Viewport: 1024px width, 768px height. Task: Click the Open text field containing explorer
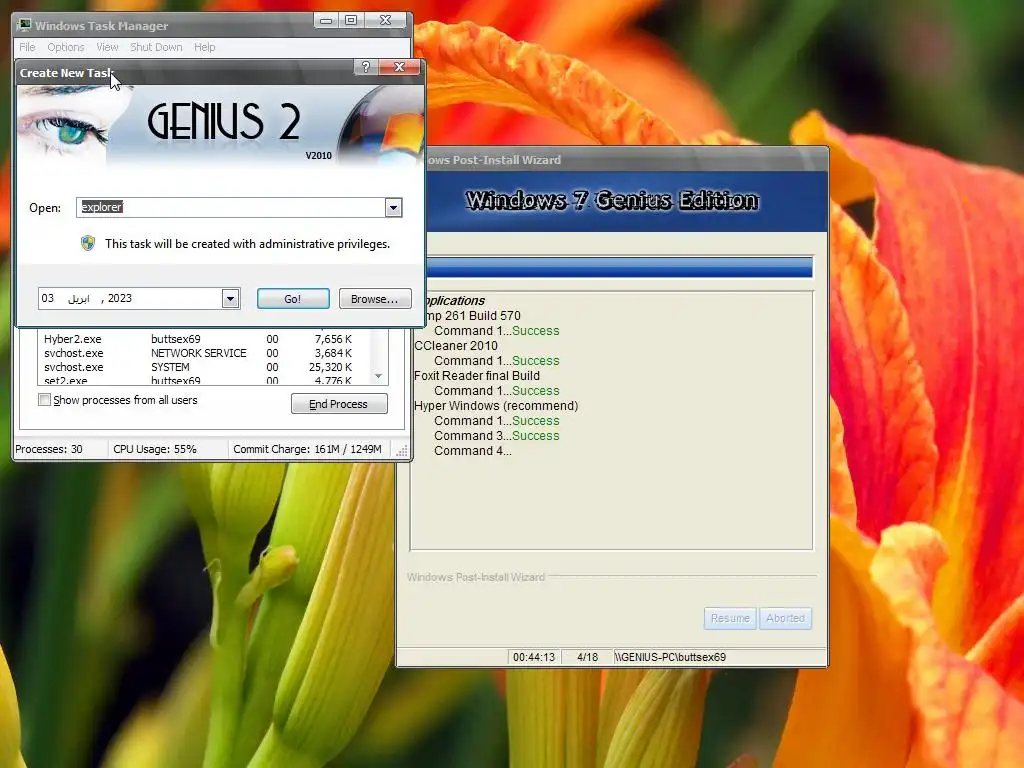tap(231, 207)
